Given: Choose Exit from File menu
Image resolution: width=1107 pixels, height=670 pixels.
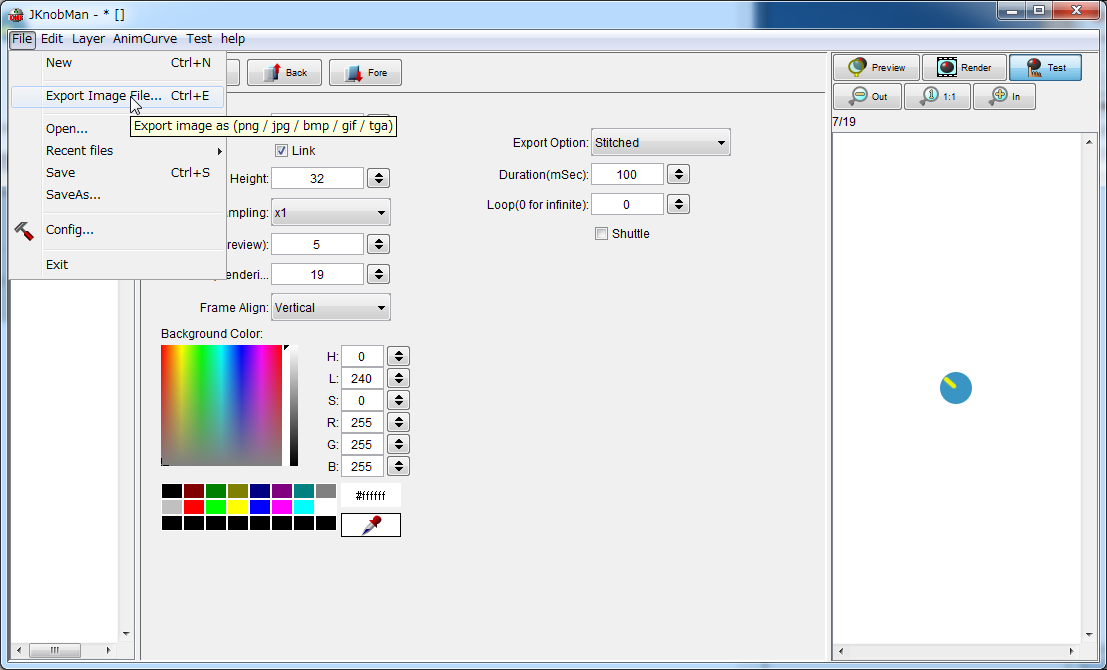Looking at the screenshot, I should tap(117, 264).
